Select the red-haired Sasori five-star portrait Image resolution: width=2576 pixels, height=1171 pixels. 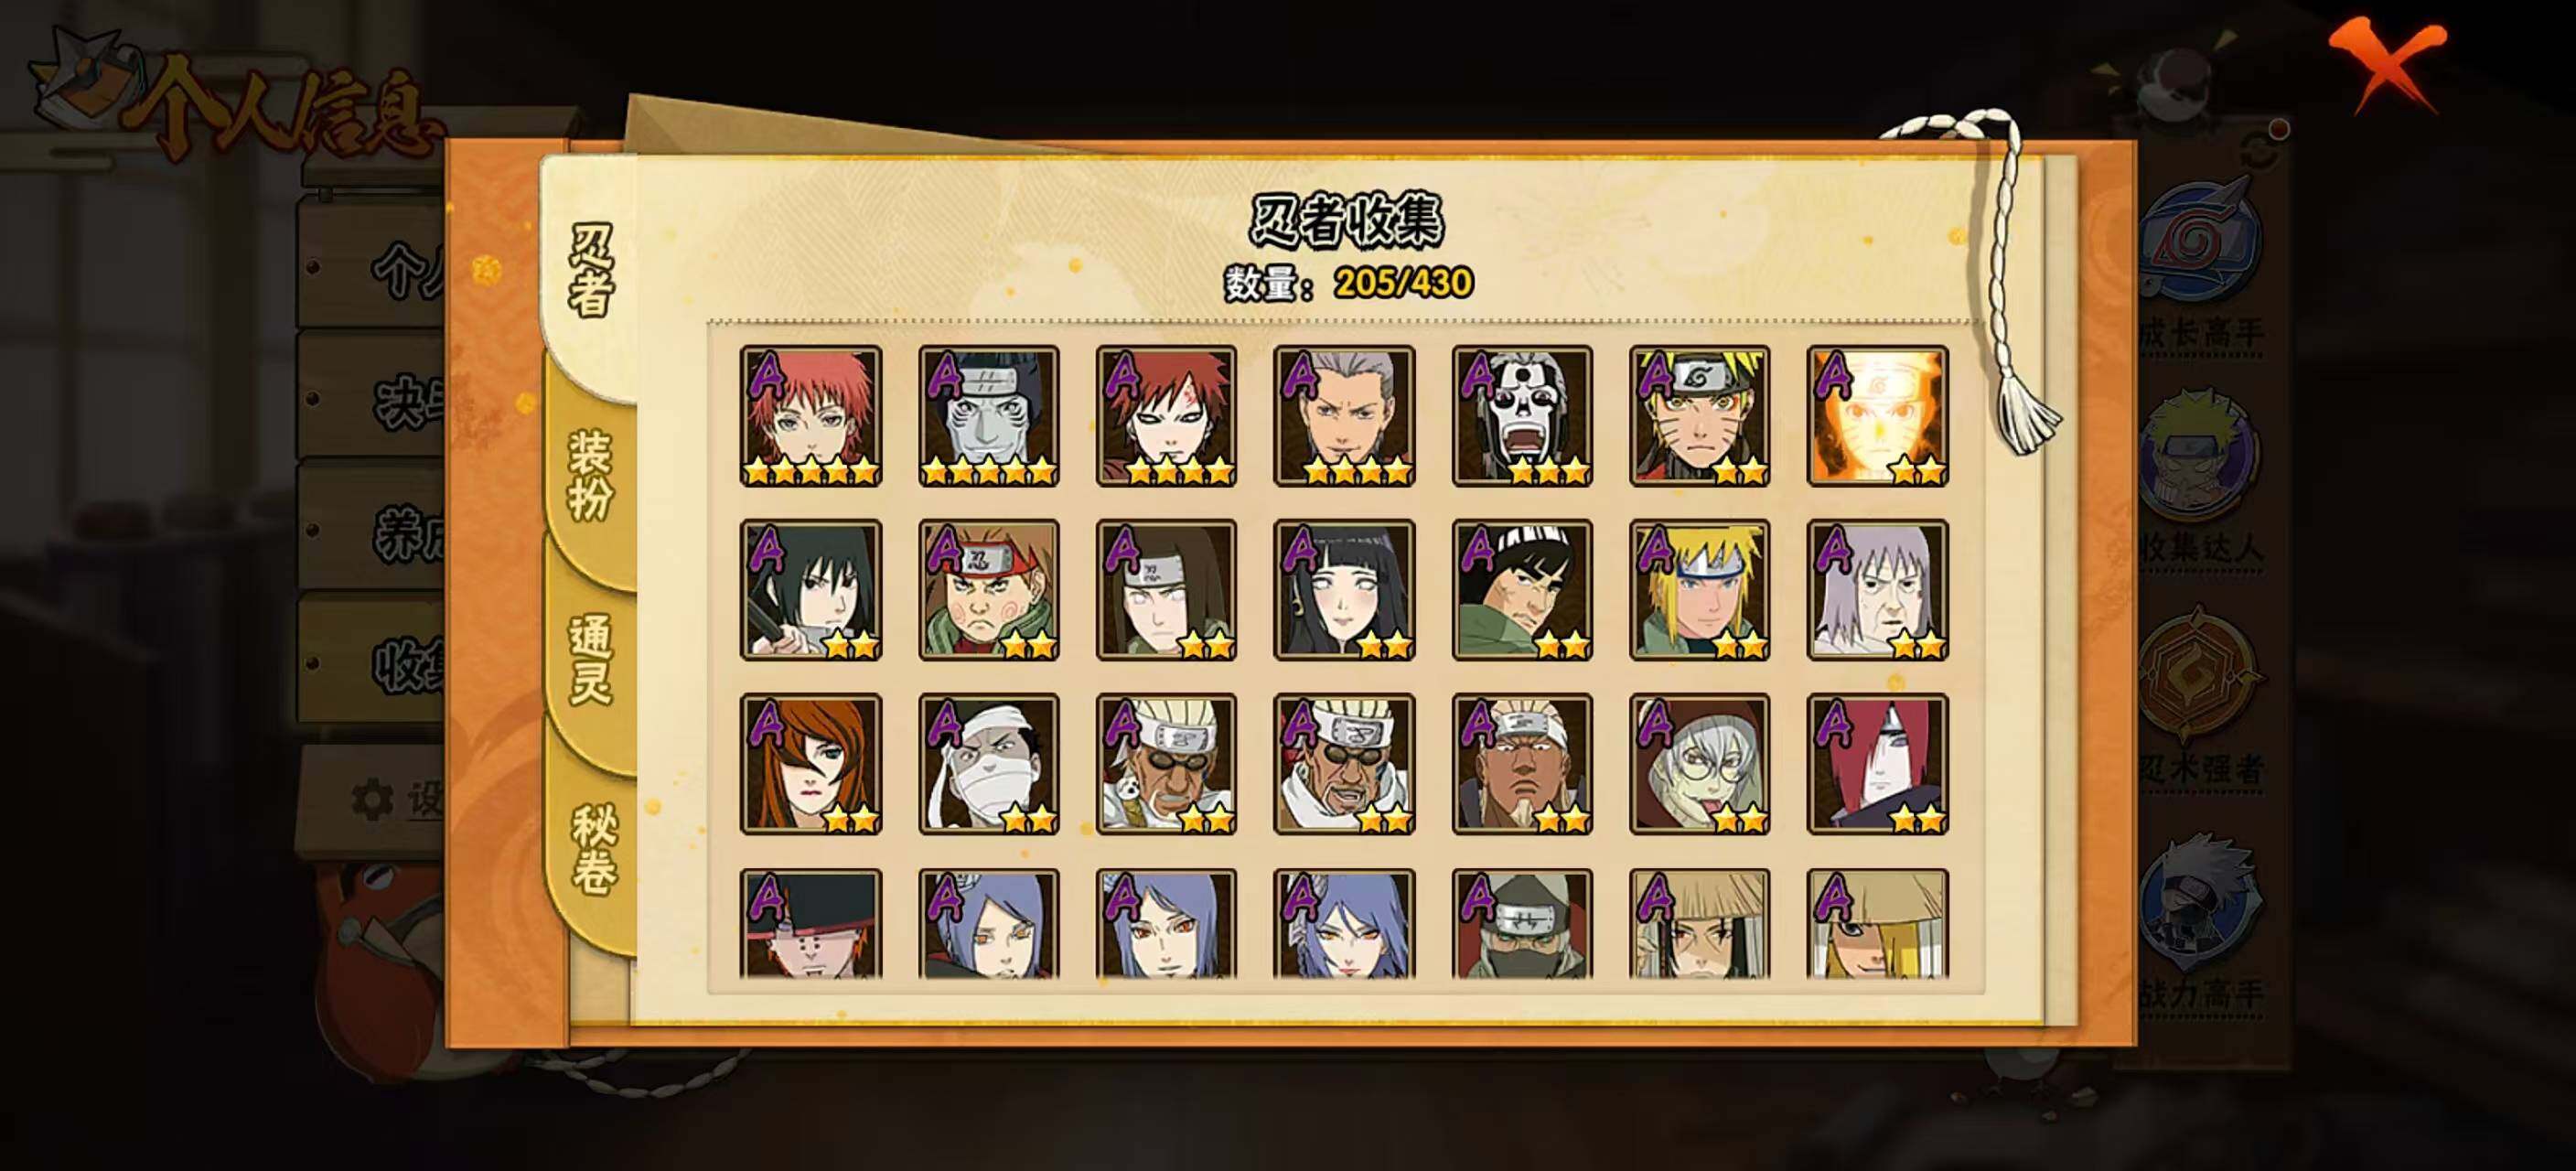coord(811,416)
